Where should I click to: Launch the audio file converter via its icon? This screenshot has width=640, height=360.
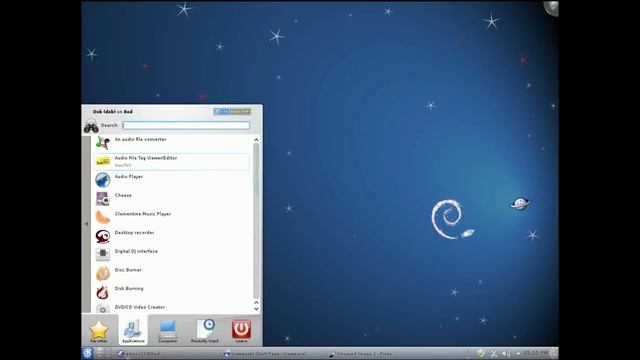click(102, 143)
